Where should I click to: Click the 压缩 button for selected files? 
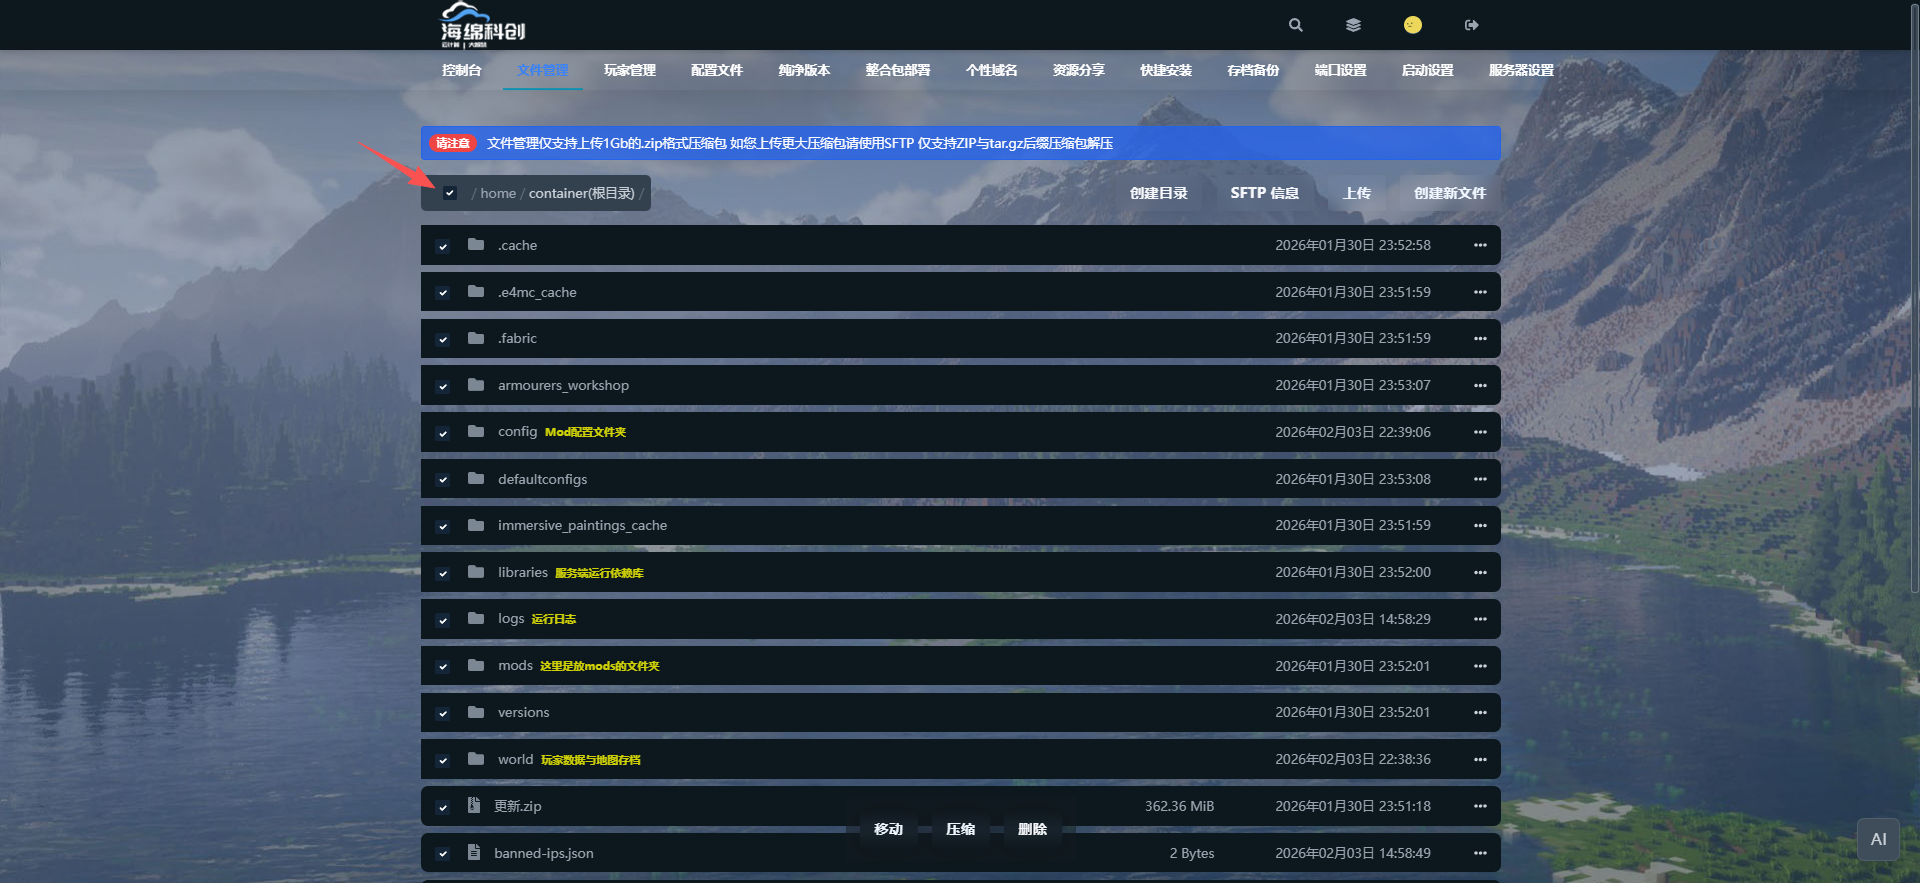click(960, 829)
